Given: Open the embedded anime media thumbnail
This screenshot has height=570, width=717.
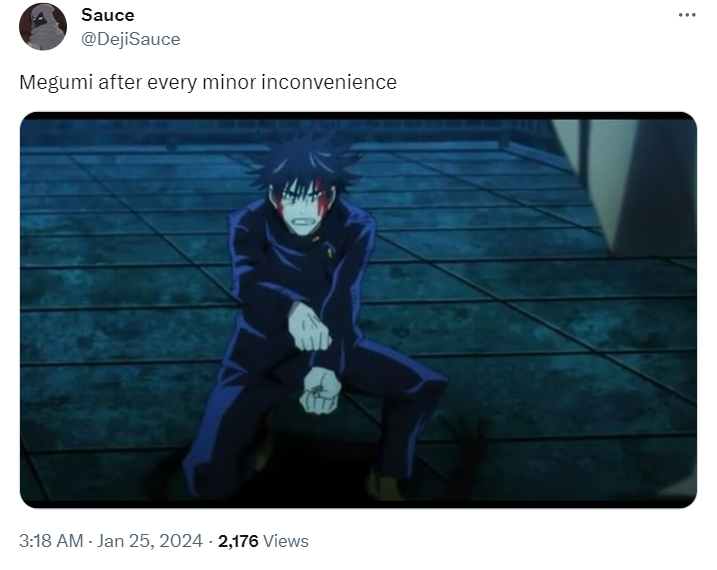Looking at the screenshot, I should [x=358, y=310].
